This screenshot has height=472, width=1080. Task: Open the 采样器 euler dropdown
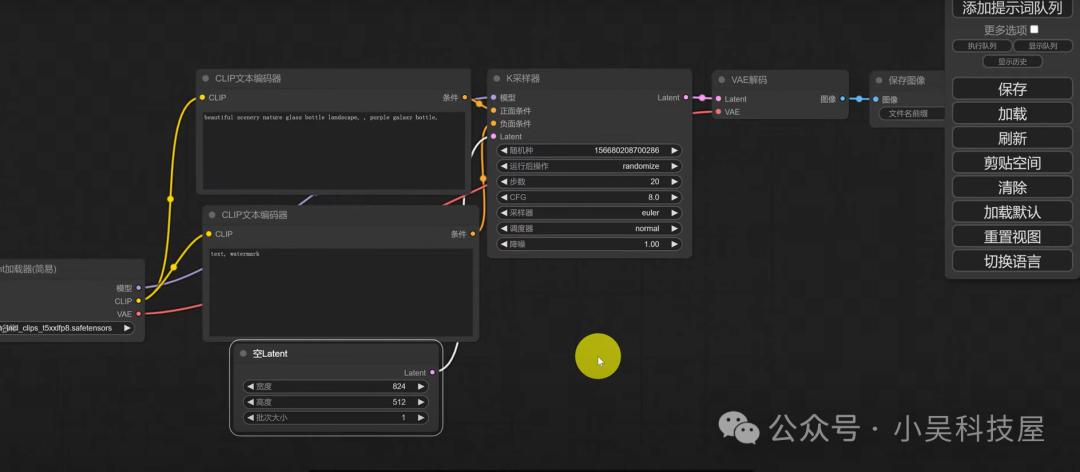pos(589,213)
